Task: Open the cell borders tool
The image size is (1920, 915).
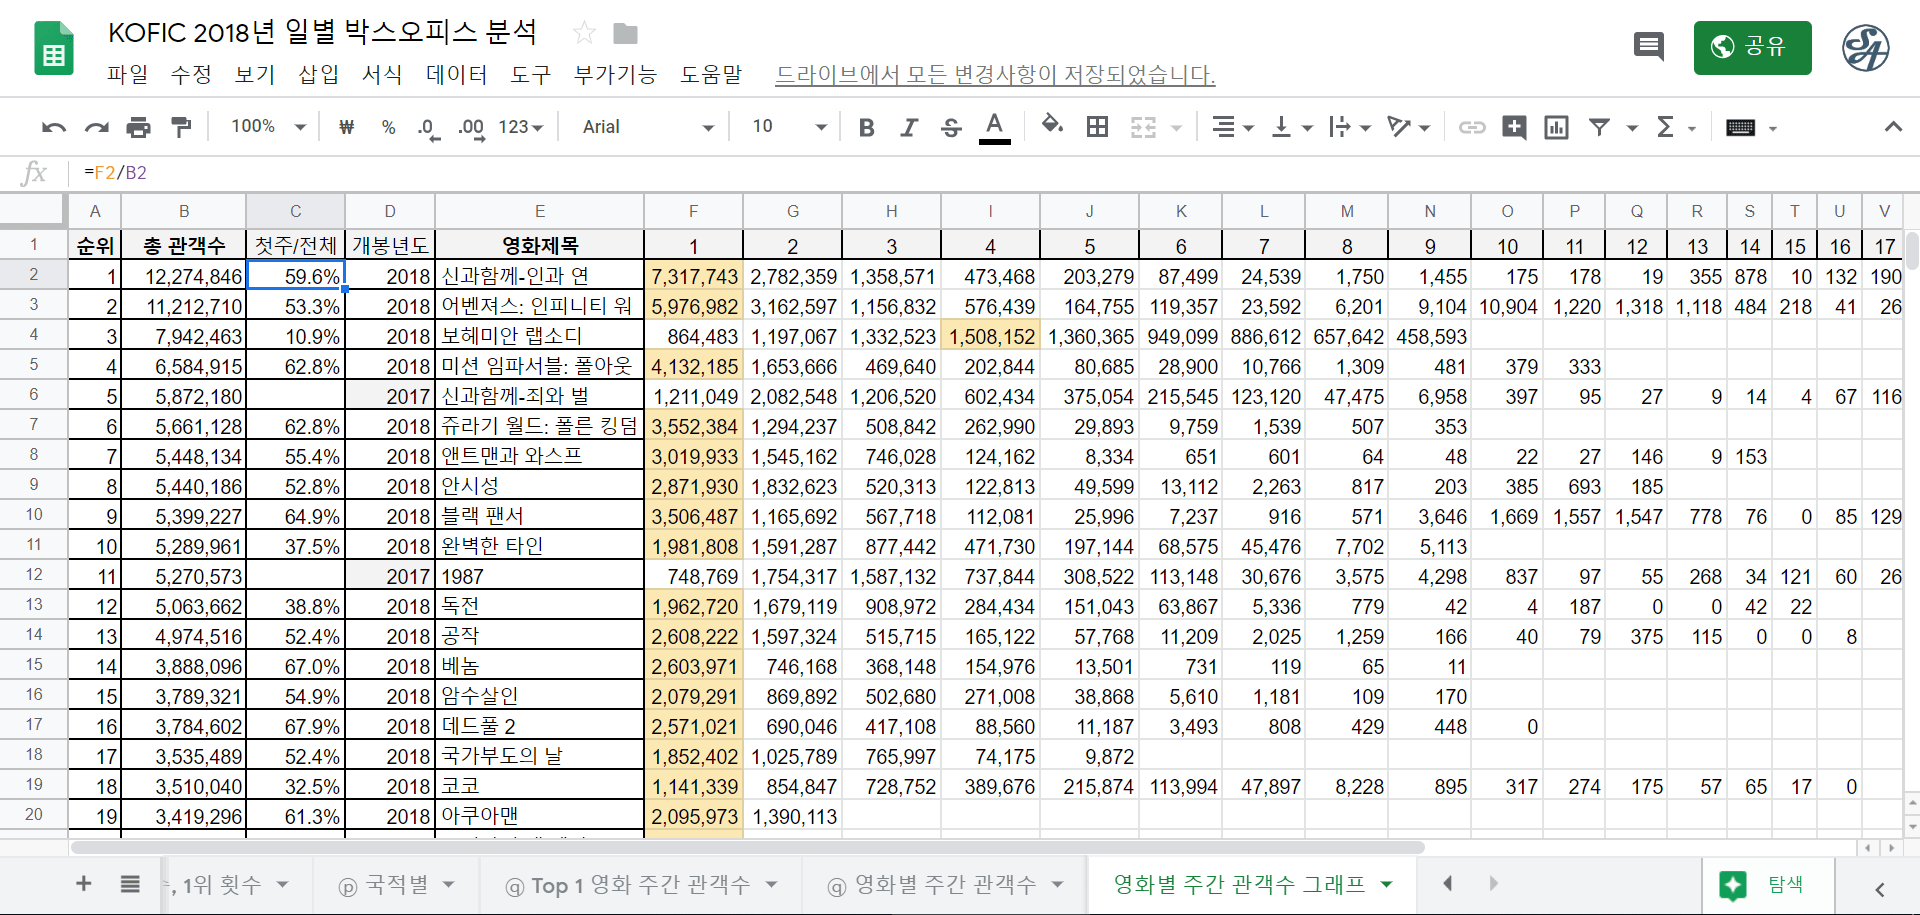Action: coord(1097,127)
